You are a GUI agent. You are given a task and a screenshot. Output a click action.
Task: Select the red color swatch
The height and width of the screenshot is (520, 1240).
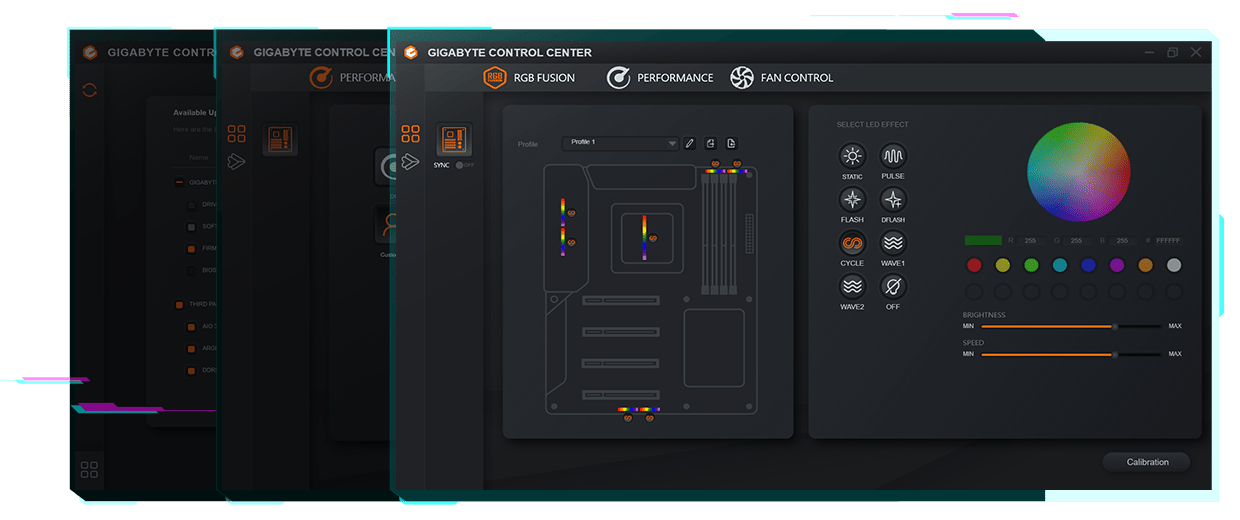click(974, 265)
